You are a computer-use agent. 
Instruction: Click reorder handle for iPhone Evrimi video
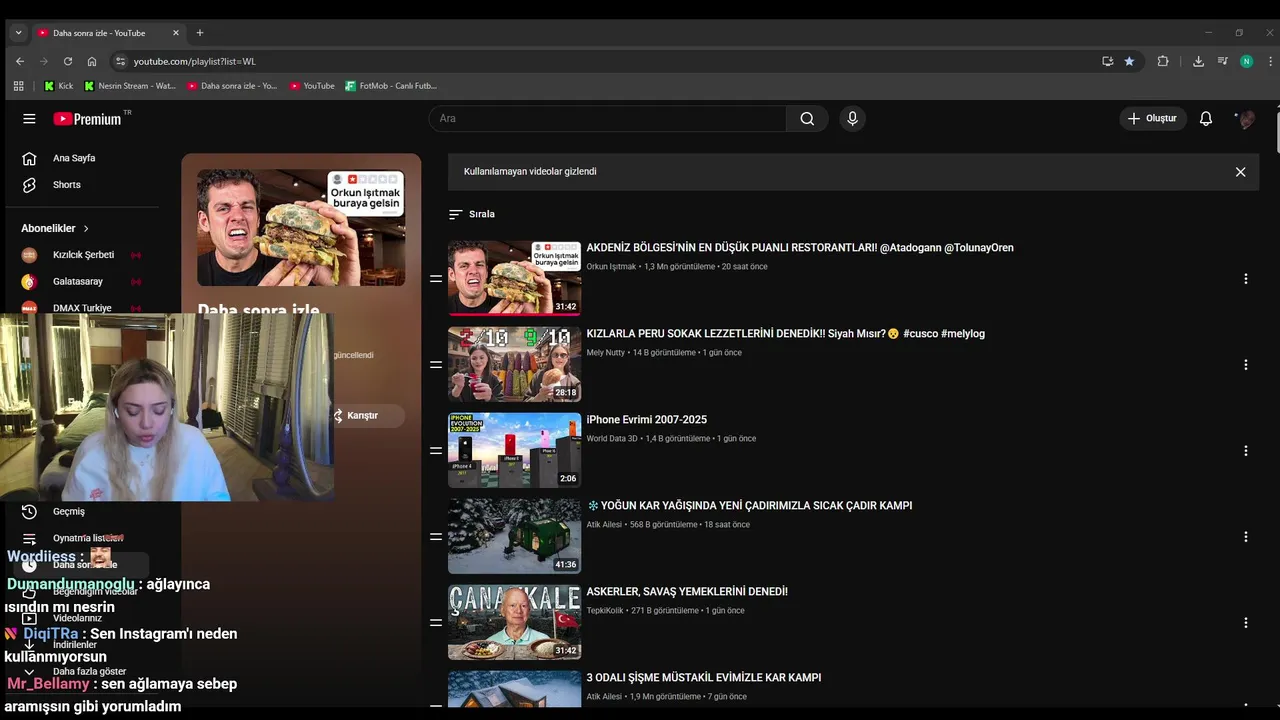tap(436, 451)
